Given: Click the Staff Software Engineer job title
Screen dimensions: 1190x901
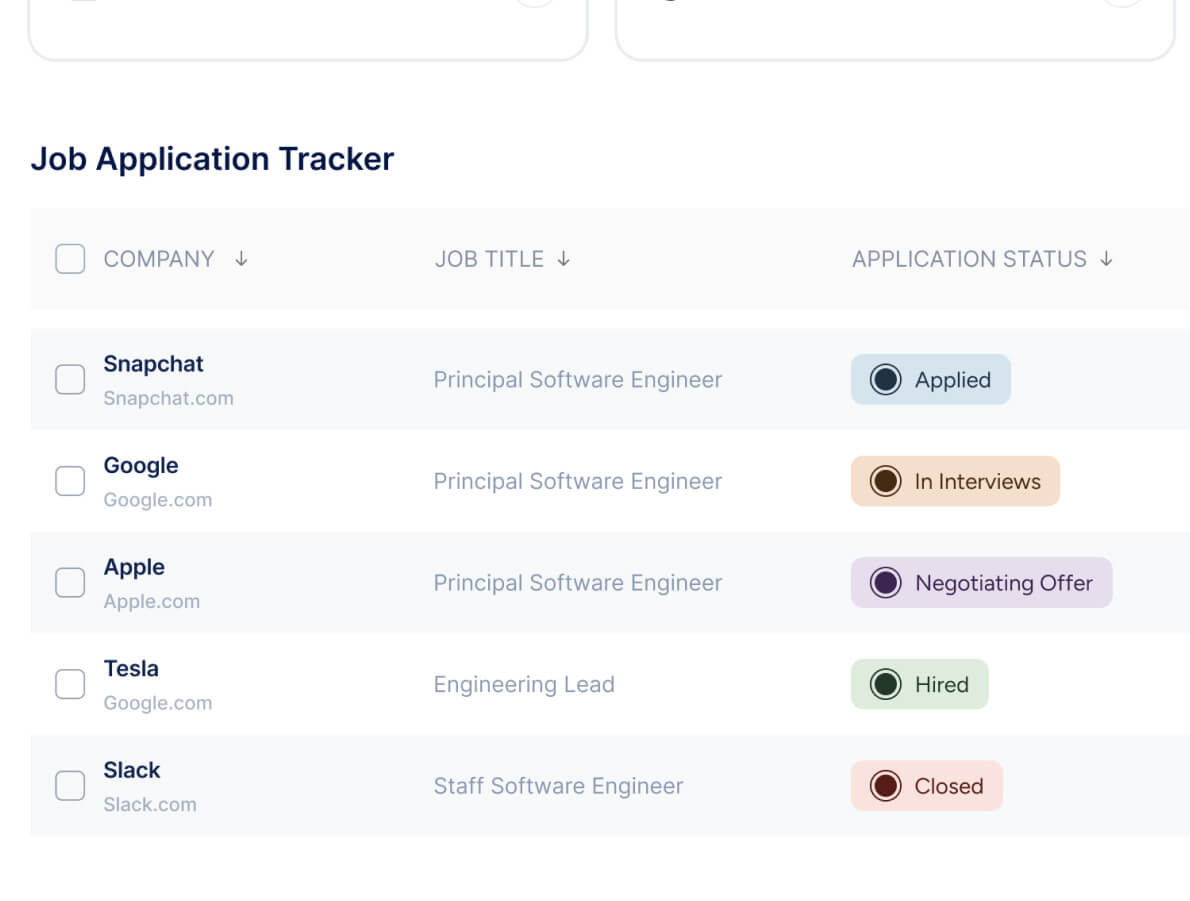Looking at the screenshot, I should pos(558,786).
